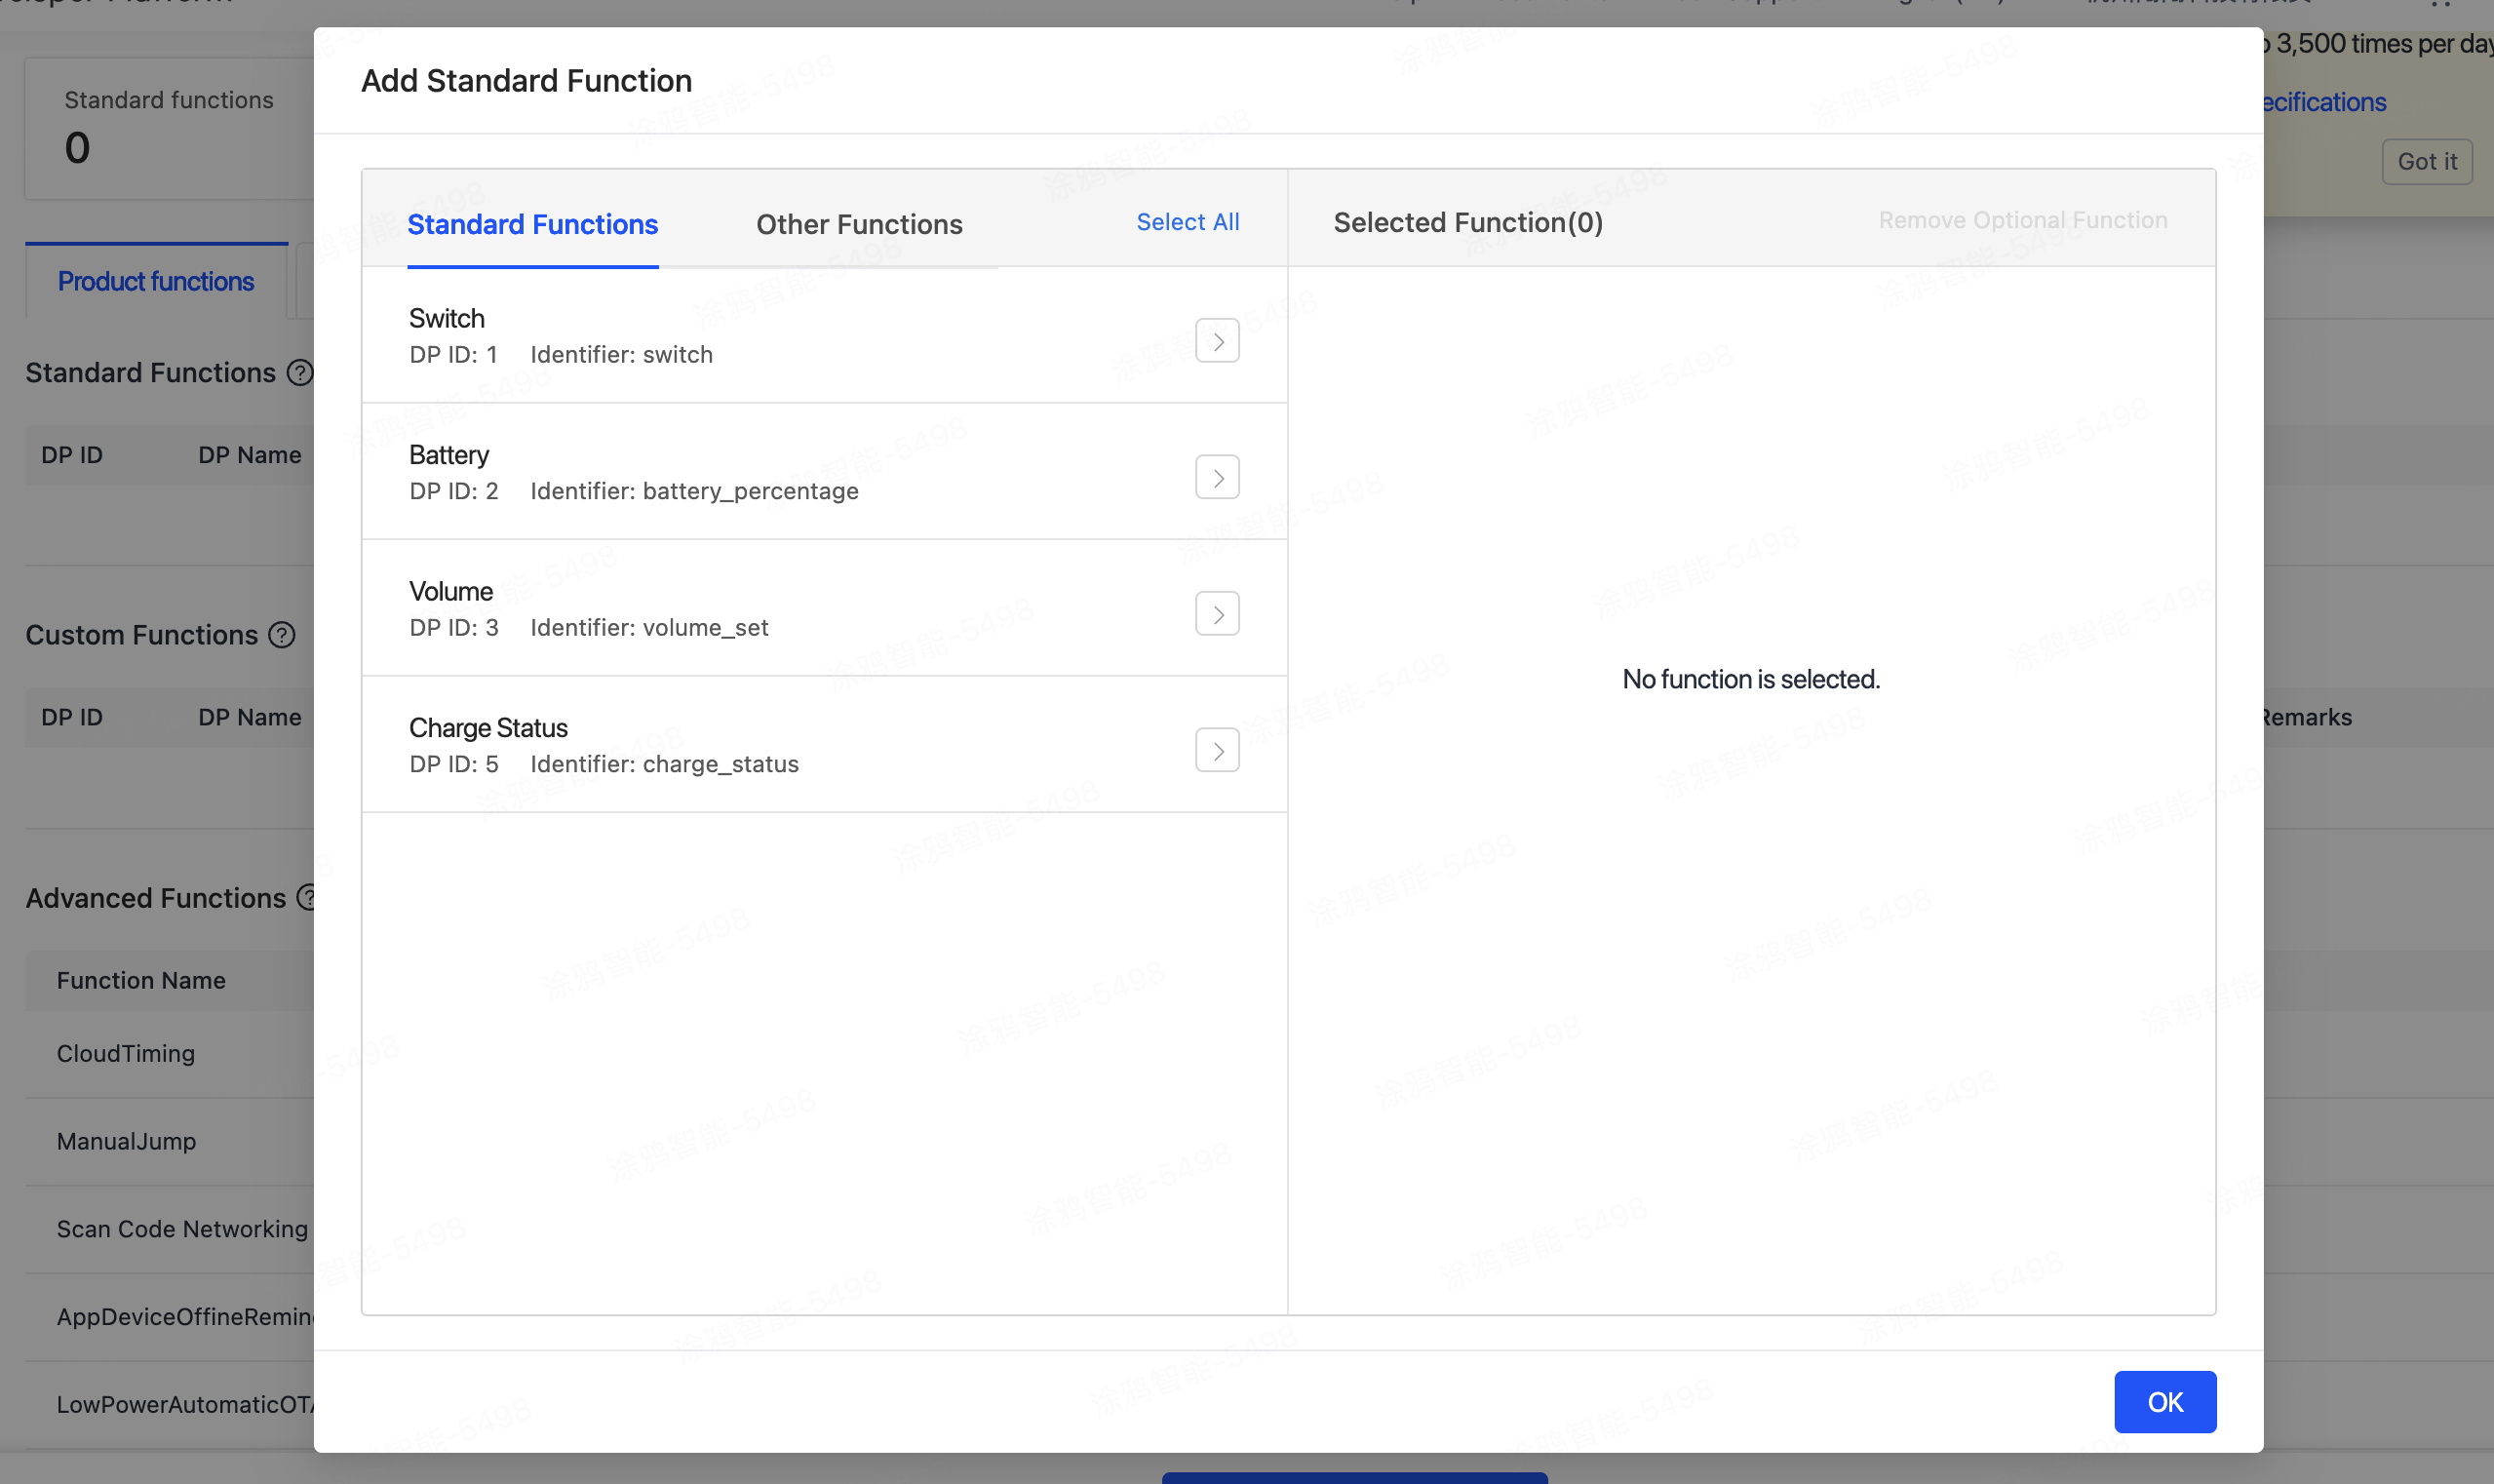Screen dimensions: 2494x1484
Task: Click the CloudTiming advanced function row
Action: click(126, 1054)
